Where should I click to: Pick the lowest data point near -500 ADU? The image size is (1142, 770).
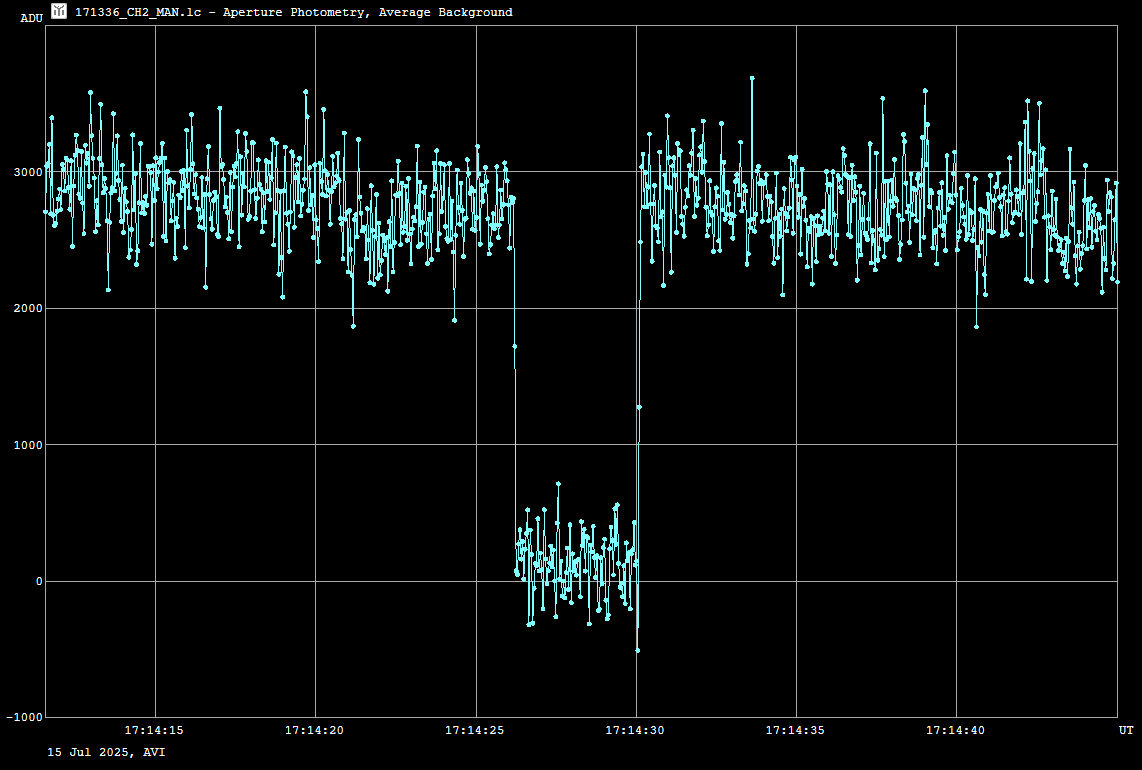pos(637,650)
